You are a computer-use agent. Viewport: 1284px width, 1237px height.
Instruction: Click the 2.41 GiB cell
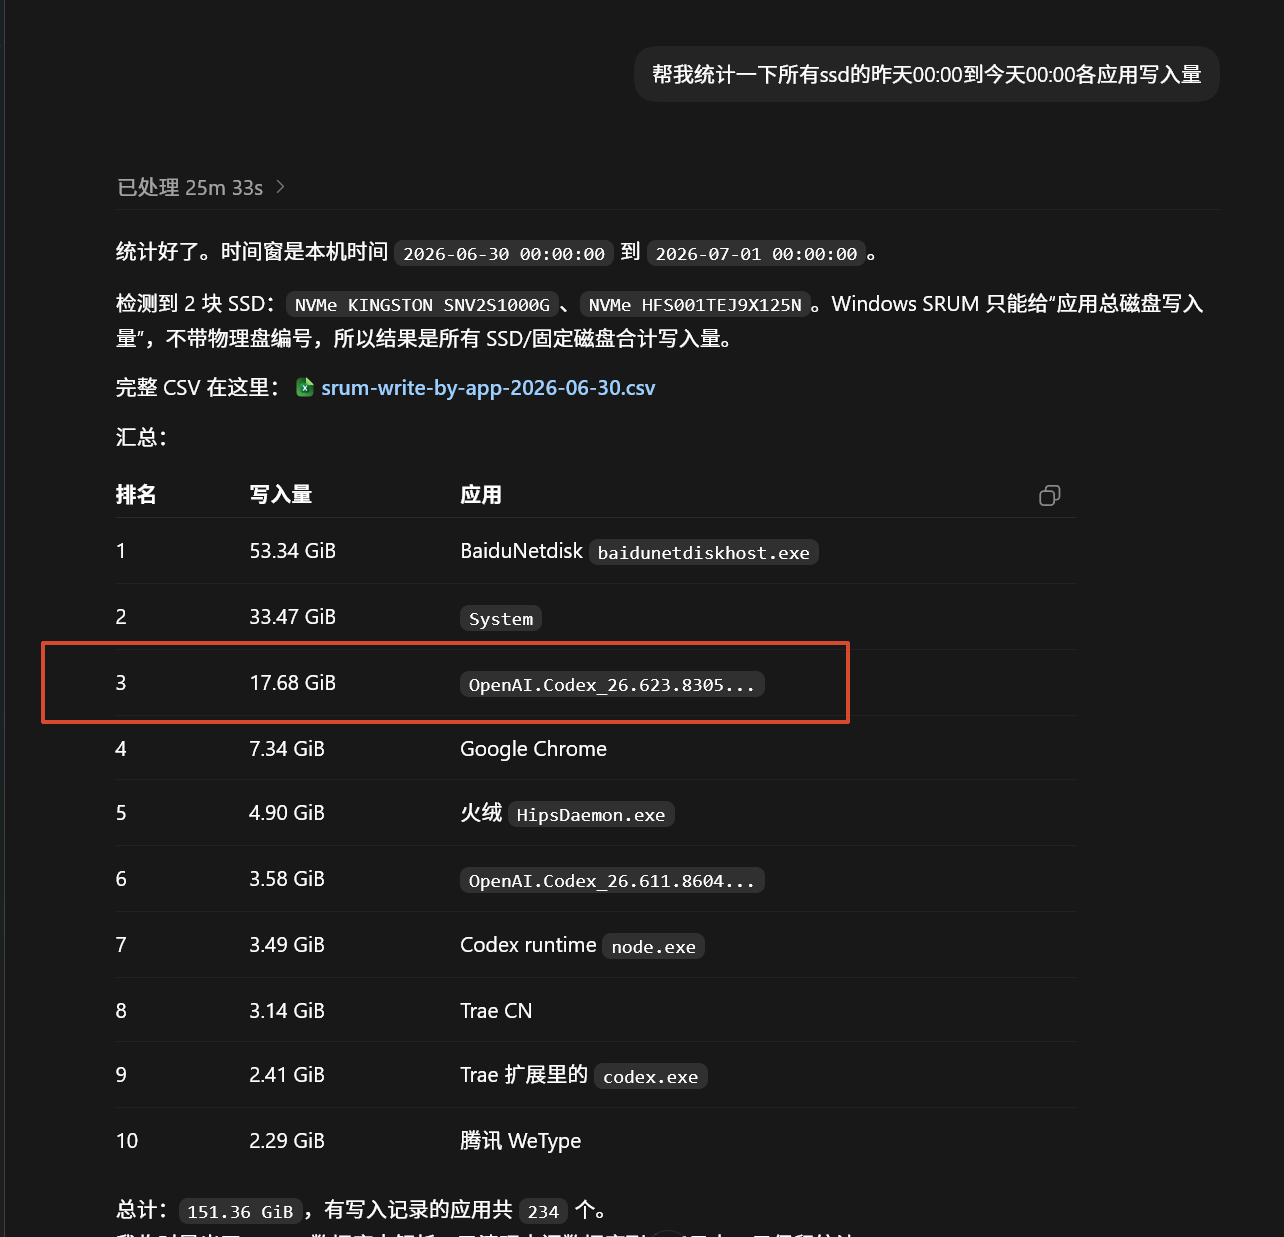287,1075
